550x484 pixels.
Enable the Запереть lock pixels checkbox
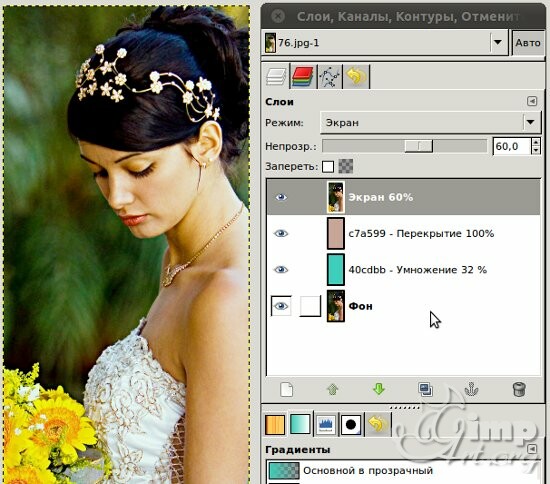click(328, 167)
